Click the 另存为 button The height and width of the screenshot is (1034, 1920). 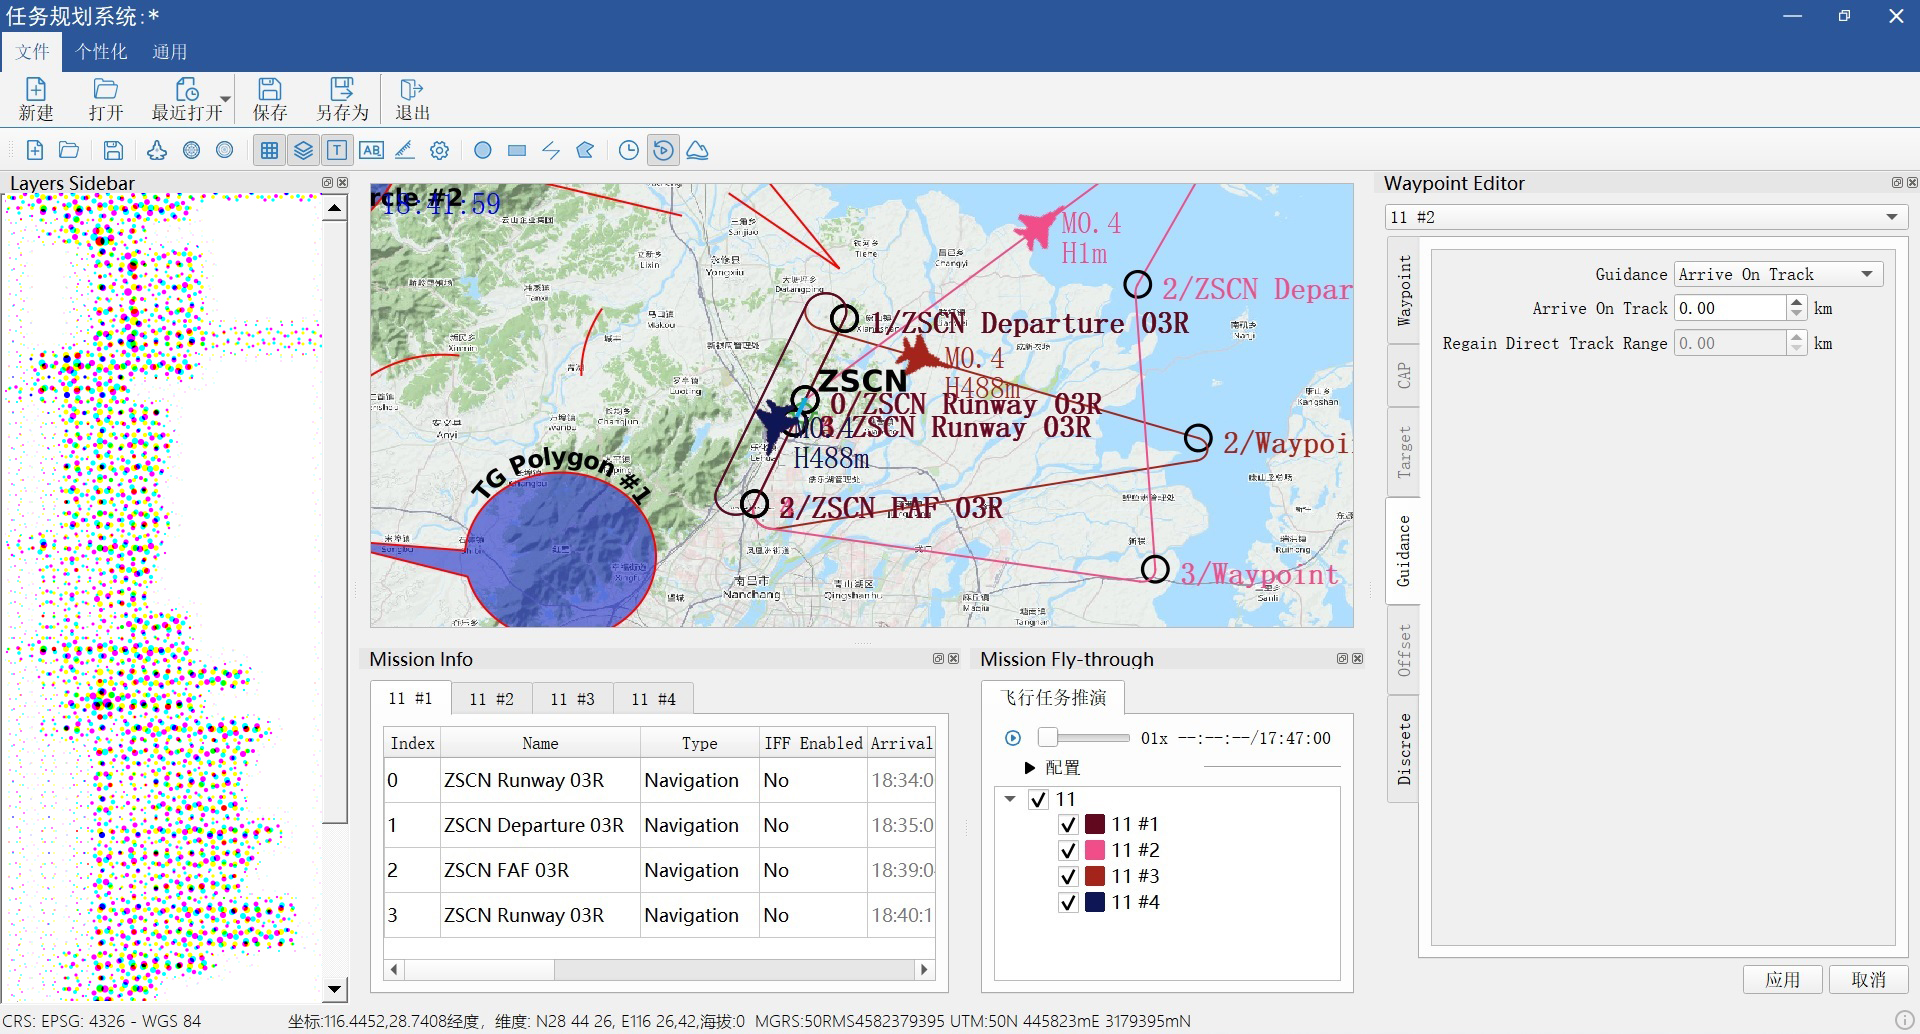pyautogui.click(x=342, y=100)
